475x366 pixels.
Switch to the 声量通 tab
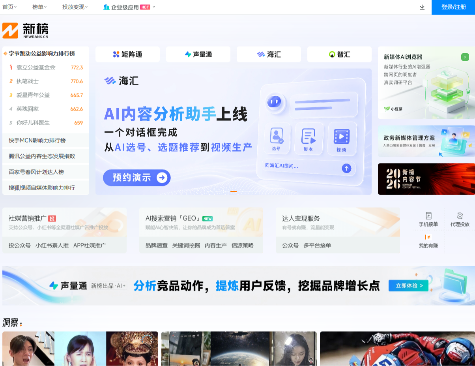pos(198,54)
